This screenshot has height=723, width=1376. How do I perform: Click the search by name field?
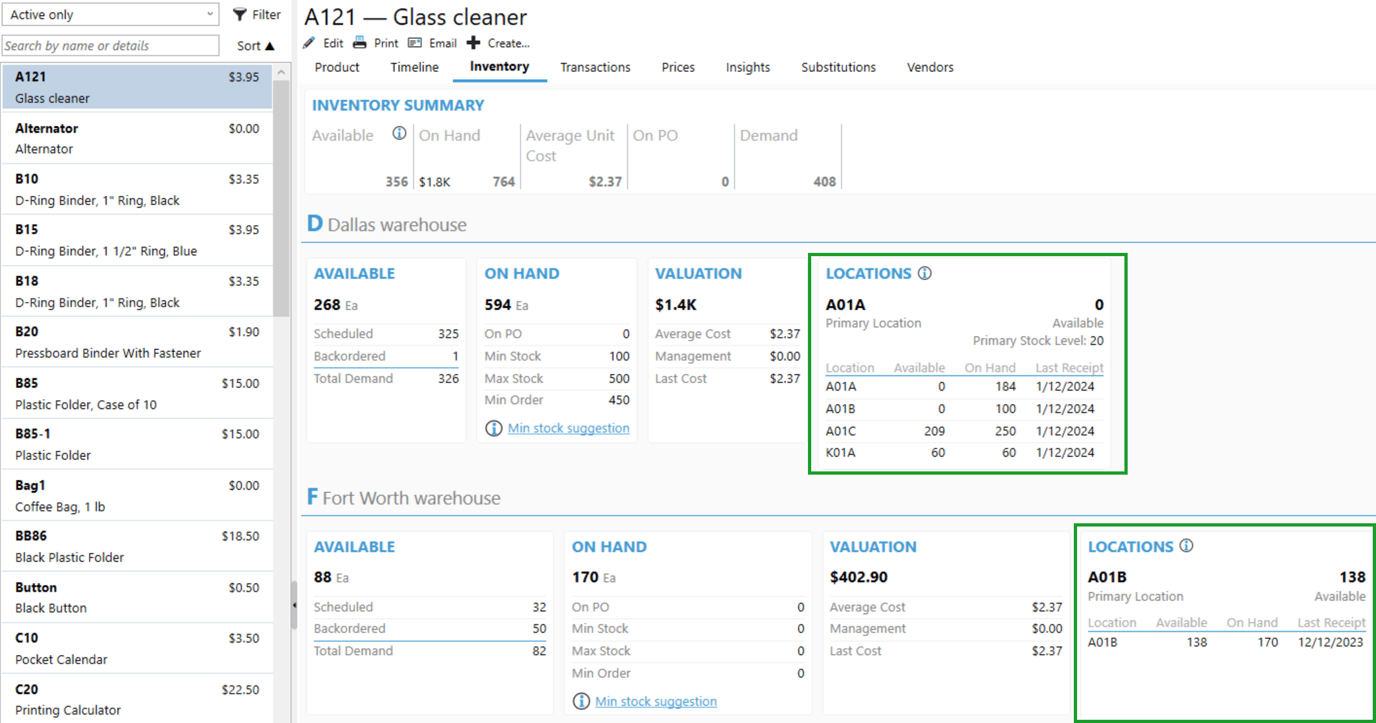pyautogui.click(x=110, y=46)
